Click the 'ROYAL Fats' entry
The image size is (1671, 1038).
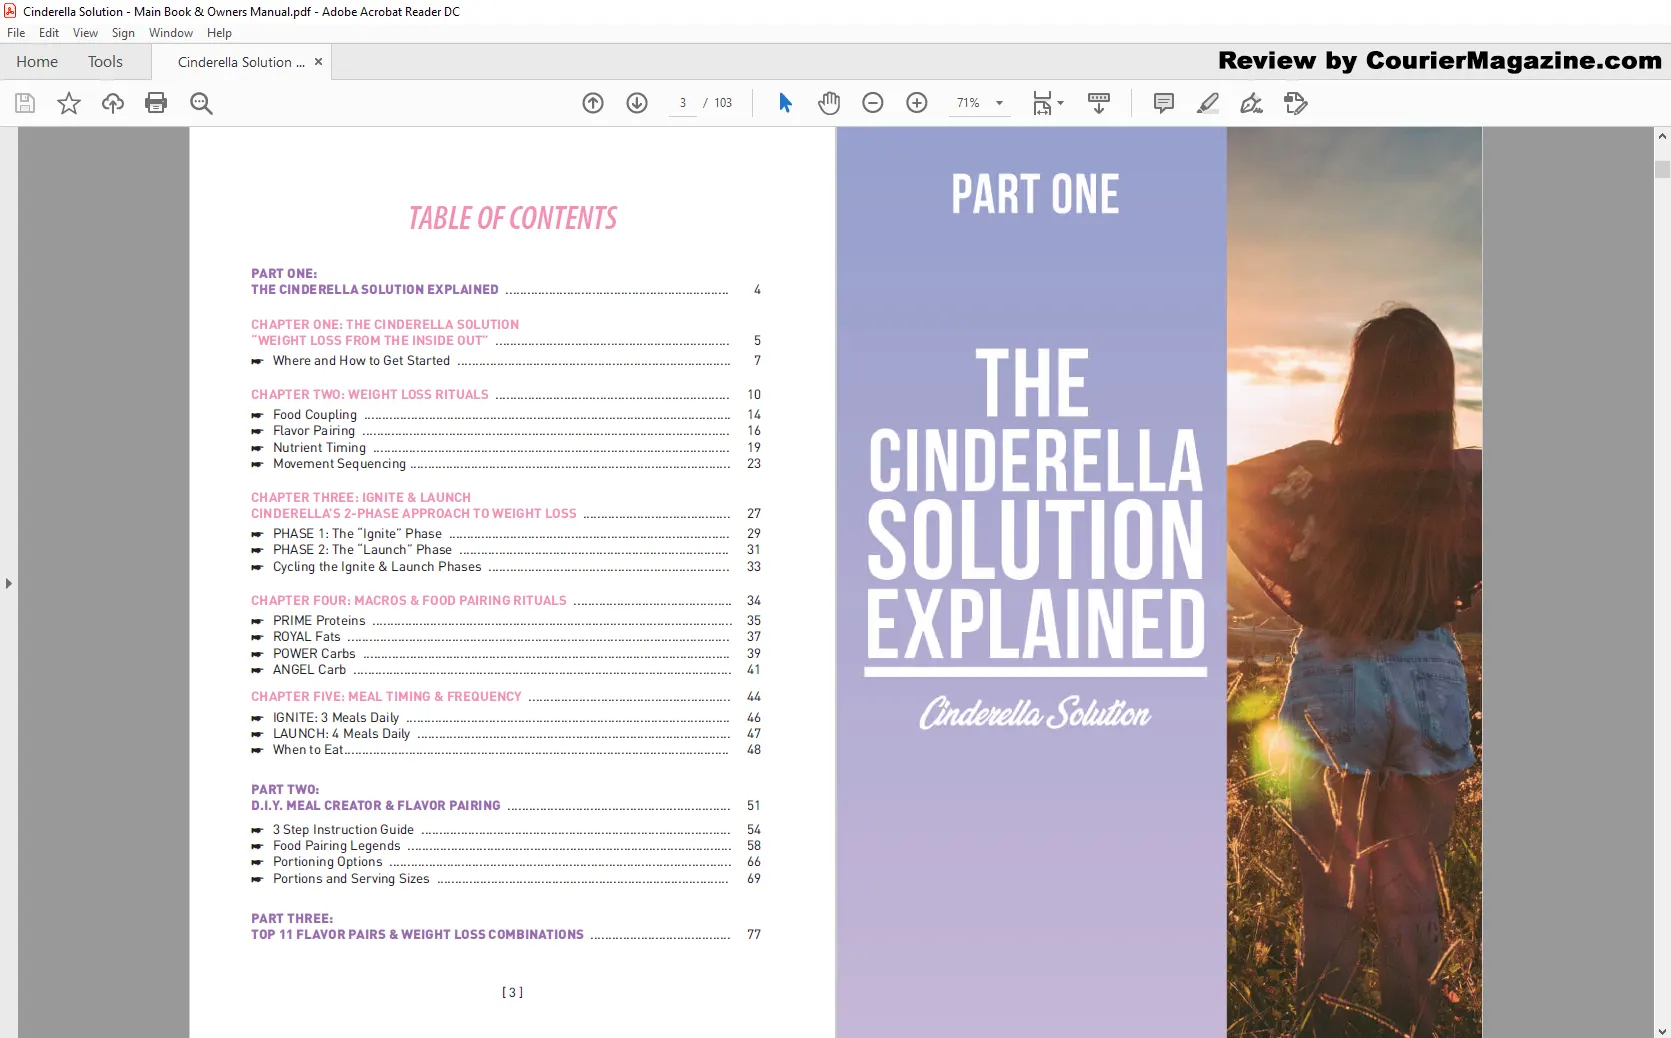pyautogui.click(x=307, y=637)
